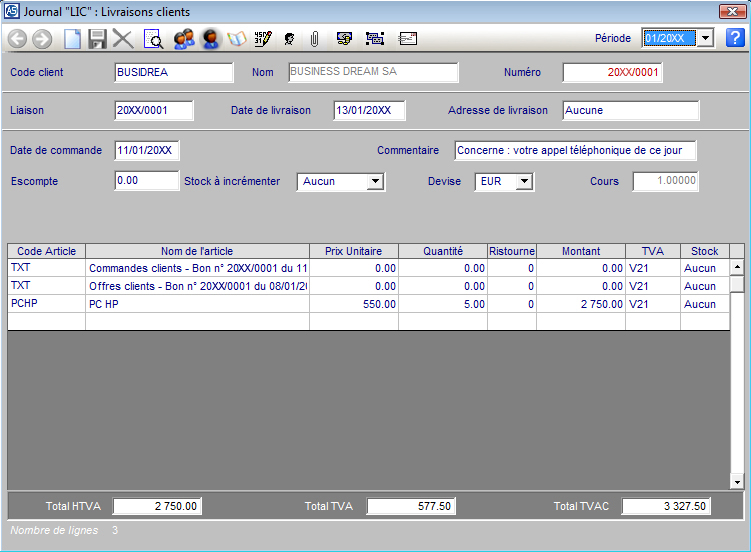Edit the Date de livraison field
Image resolution: width=751 pixels, height=552 pixels.
click(369, 111)
